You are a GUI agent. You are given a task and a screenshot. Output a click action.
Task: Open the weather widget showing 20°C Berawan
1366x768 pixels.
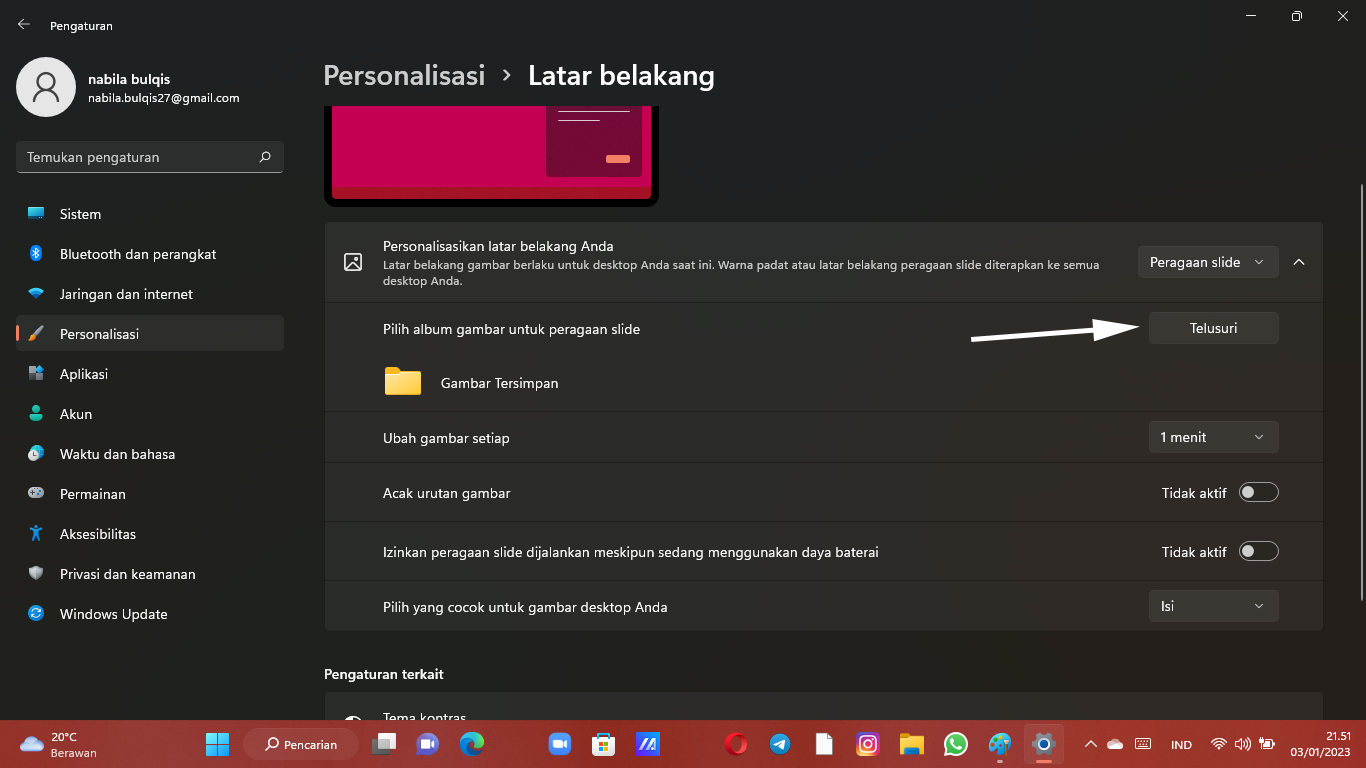pos(59,744)
